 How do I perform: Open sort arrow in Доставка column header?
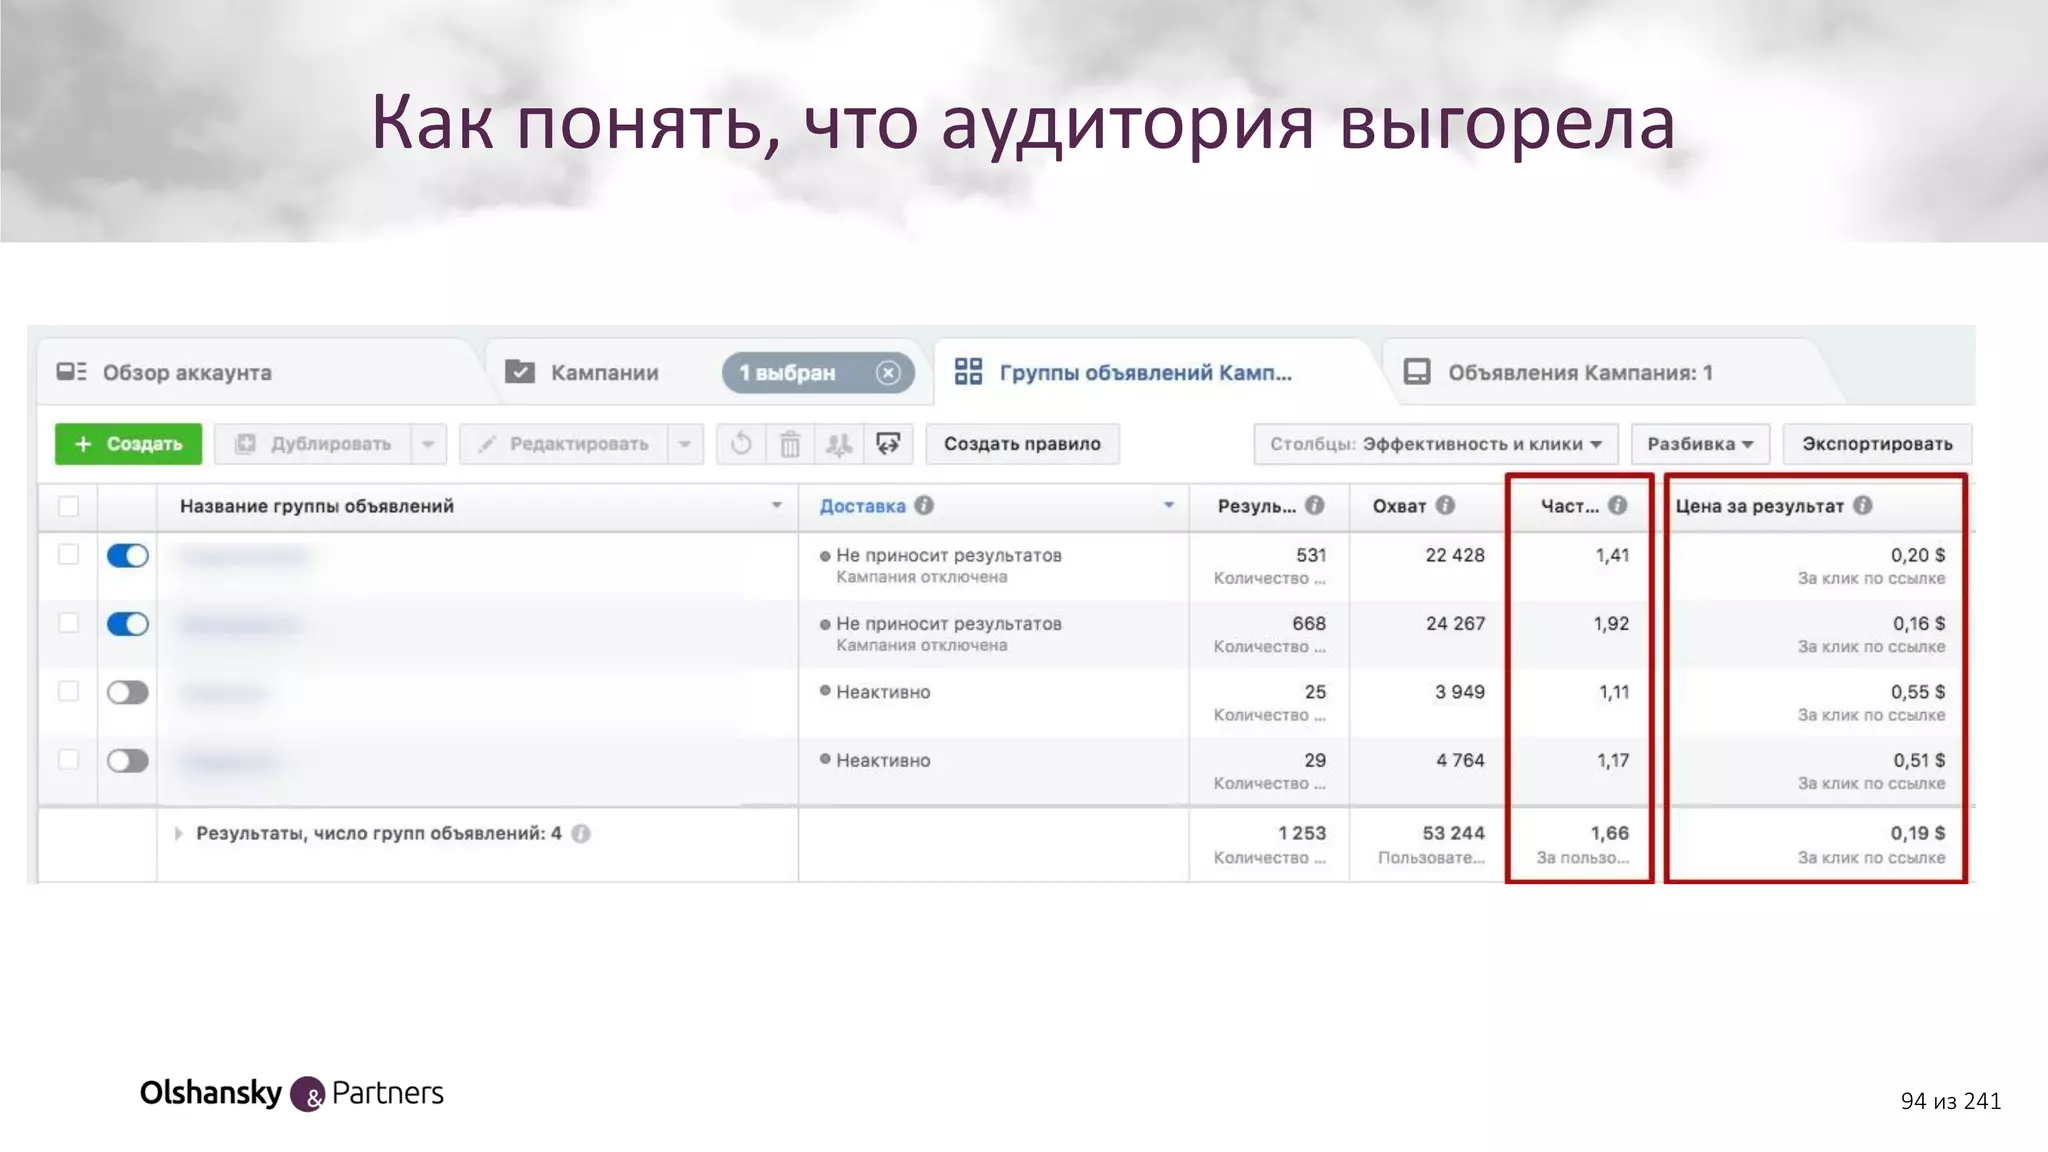tap(1169, 506)
